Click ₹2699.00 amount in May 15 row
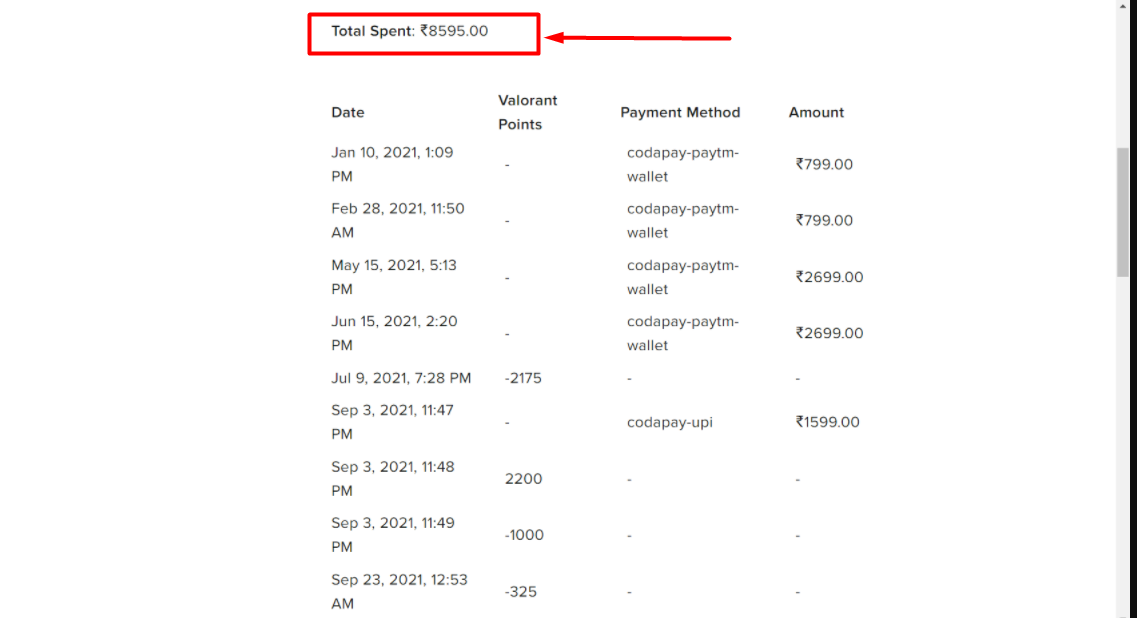The height and width of the screenshot is (618, 1137). pos(830,277)
